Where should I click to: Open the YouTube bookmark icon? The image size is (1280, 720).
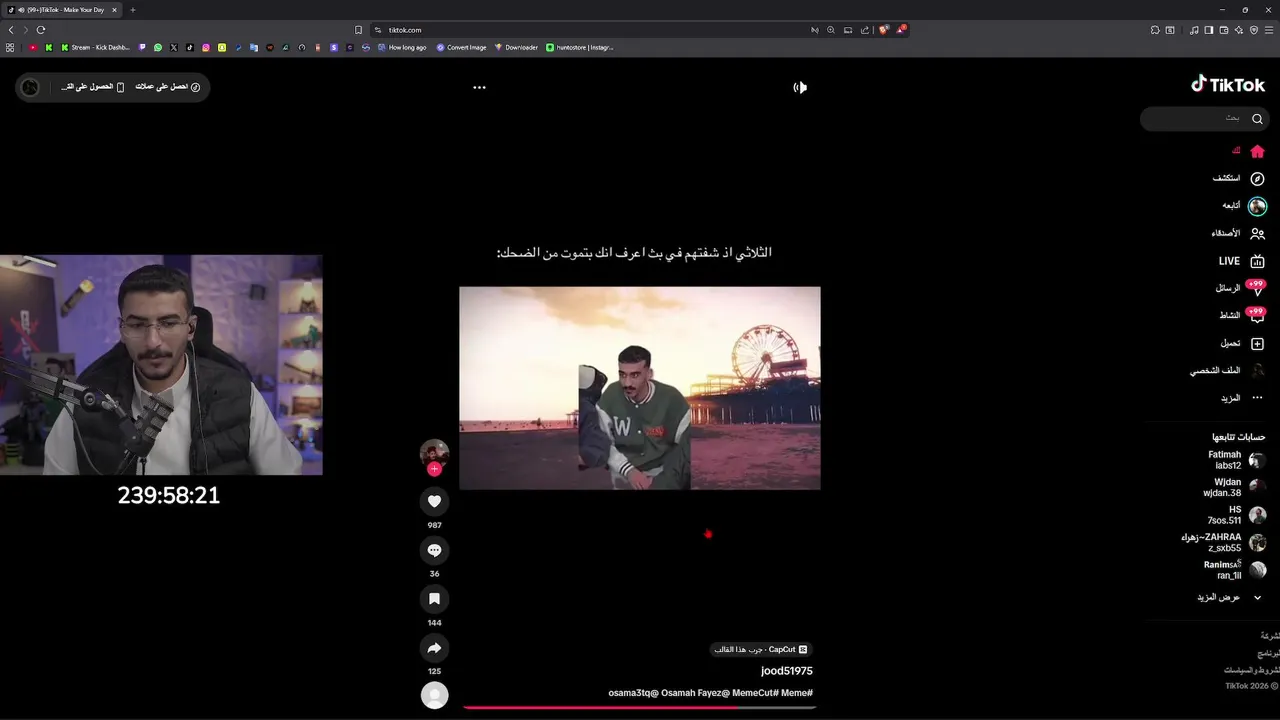point(33,47)
